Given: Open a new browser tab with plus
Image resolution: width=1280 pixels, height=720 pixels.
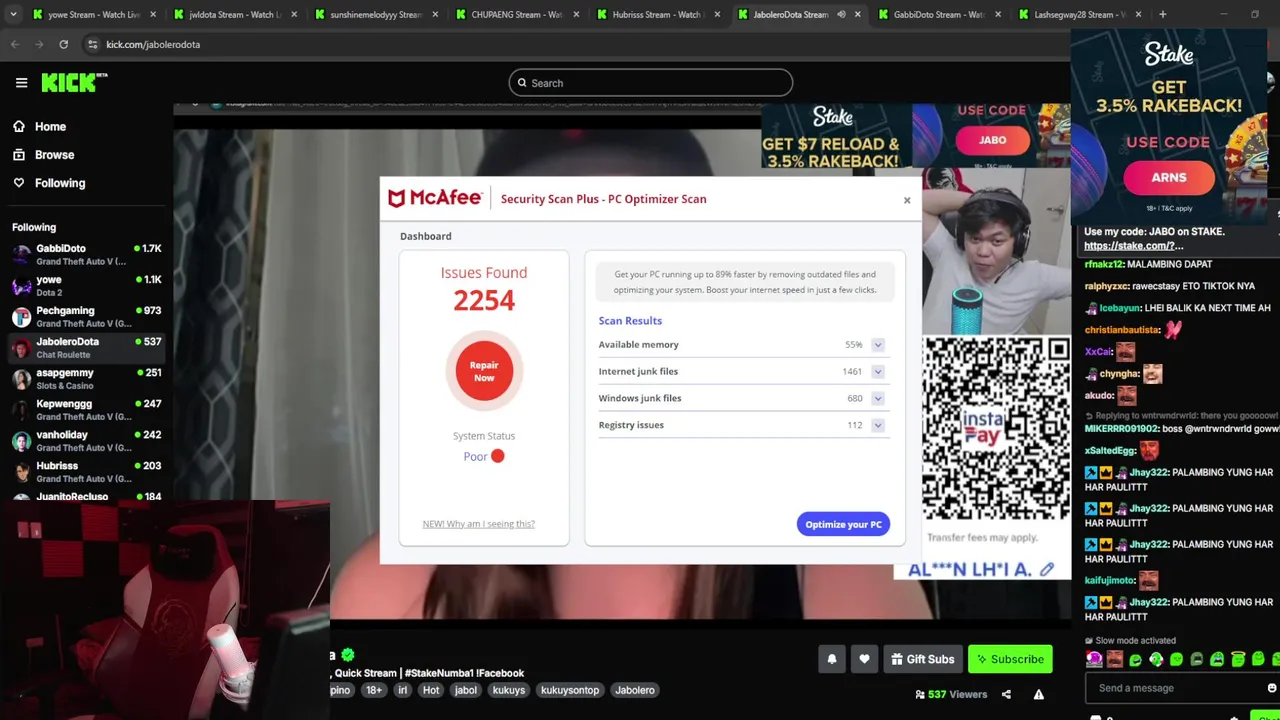Looking at the screenshot, I should (1162, 14).
